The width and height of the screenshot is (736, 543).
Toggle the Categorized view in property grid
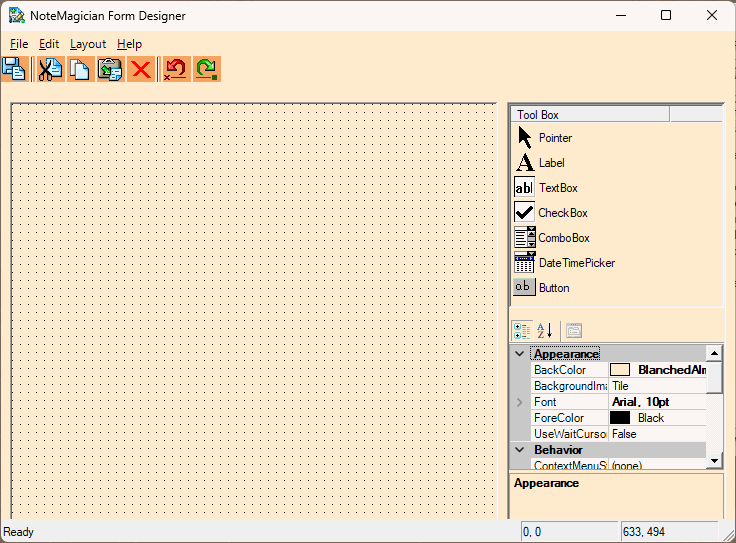coord(522,330)
